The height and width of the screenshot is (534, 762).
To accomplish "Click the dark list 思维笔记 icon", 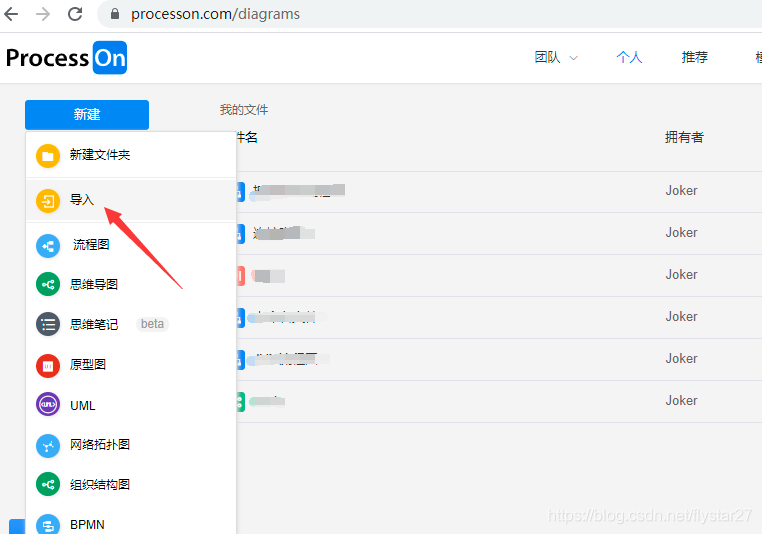I will (48, 324).
